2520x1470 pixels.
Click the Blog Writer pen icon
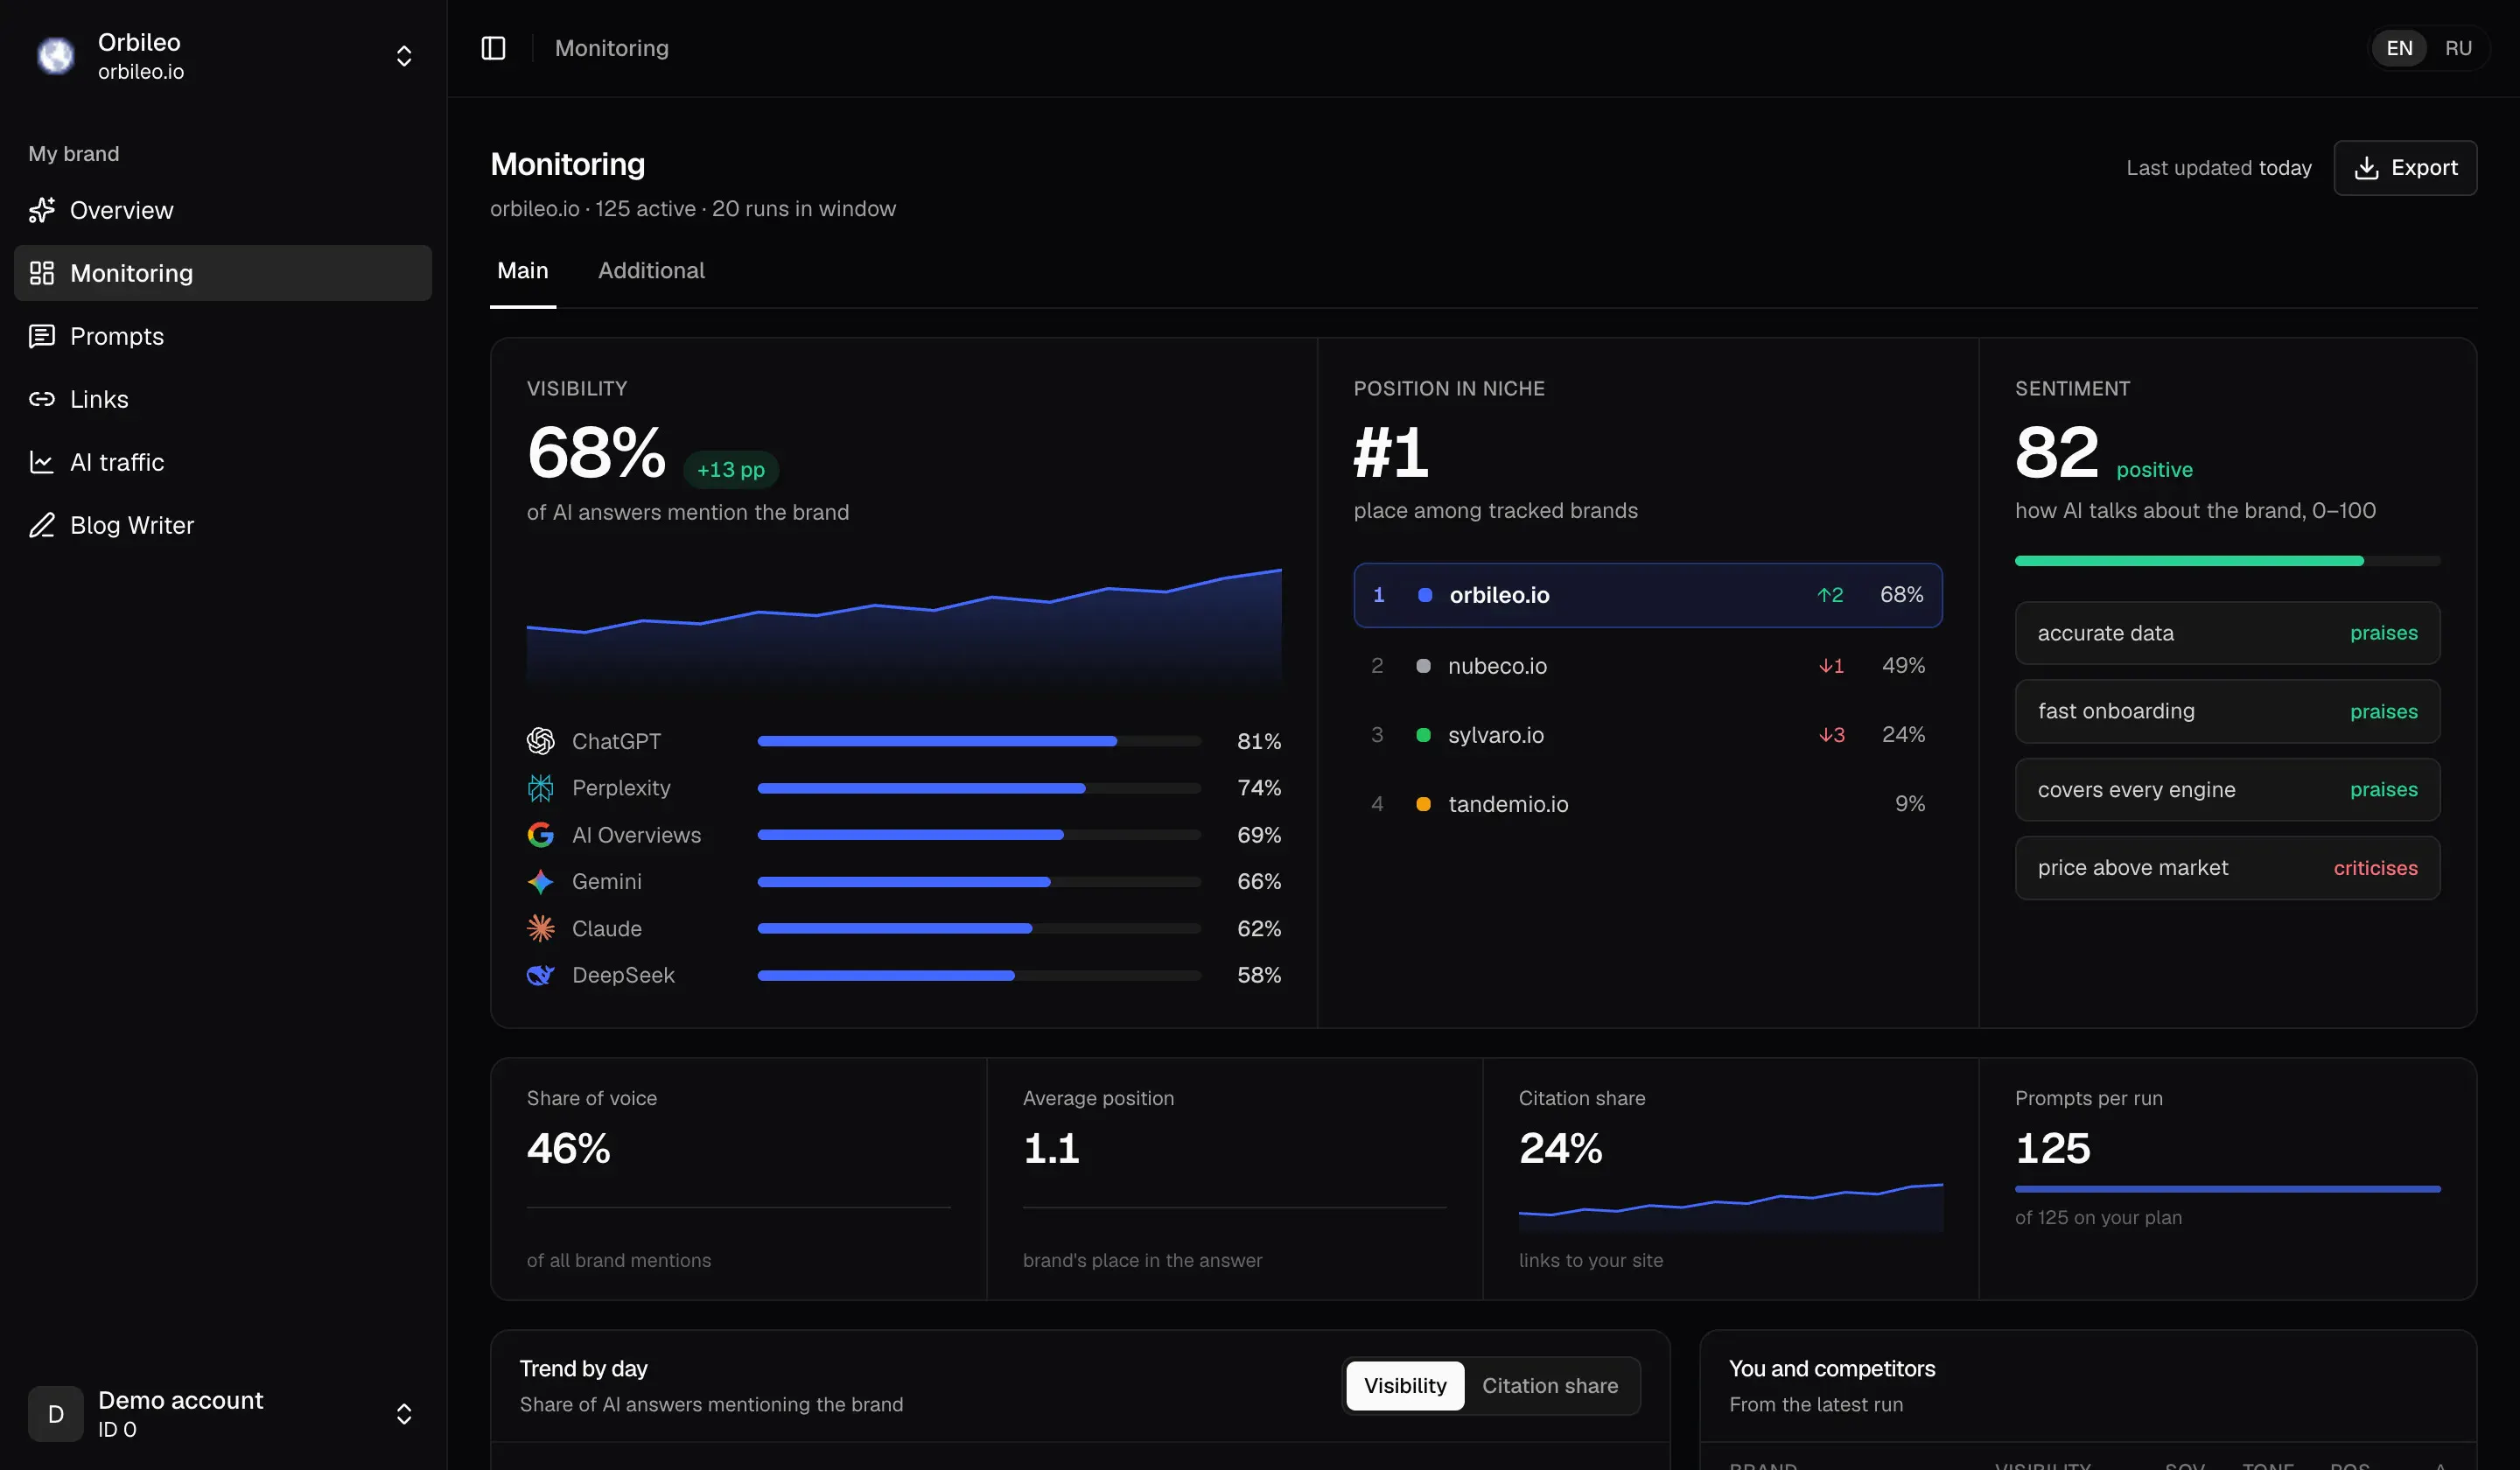coord(41,525)
